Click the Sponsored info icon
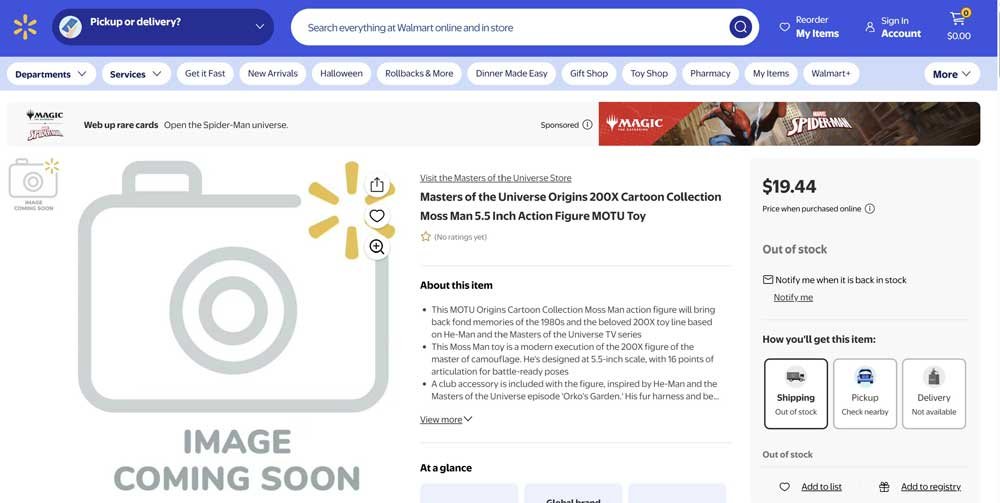Image resolution: width=1000 pixels, height=503 pixels. coord(587,125)
